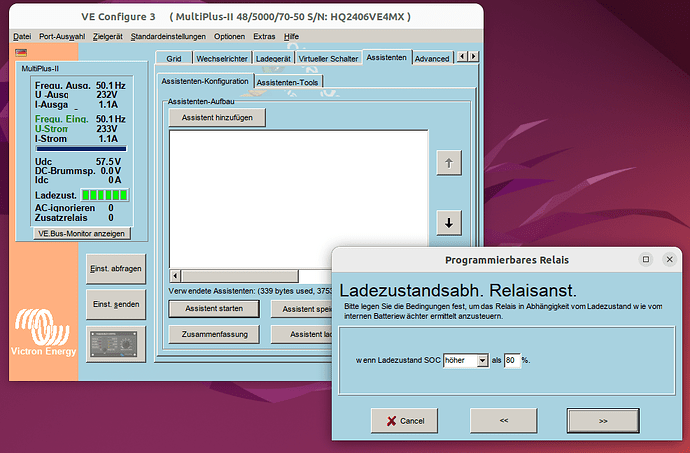
Task: Click the Assistent laden button
Action: [x=302, y=334]
